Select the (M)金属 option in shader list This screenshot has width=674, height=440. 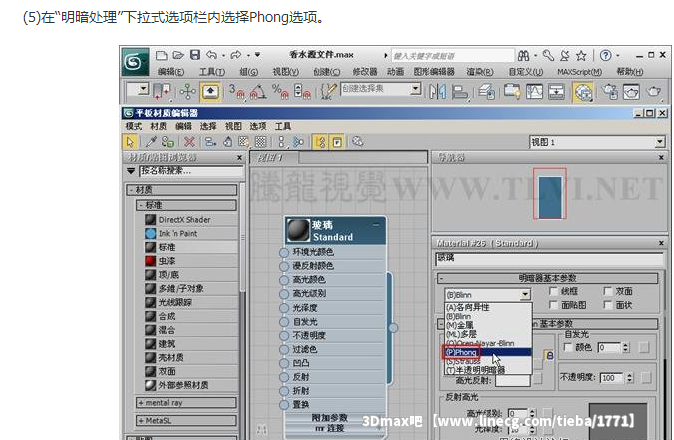click(488, 325)
